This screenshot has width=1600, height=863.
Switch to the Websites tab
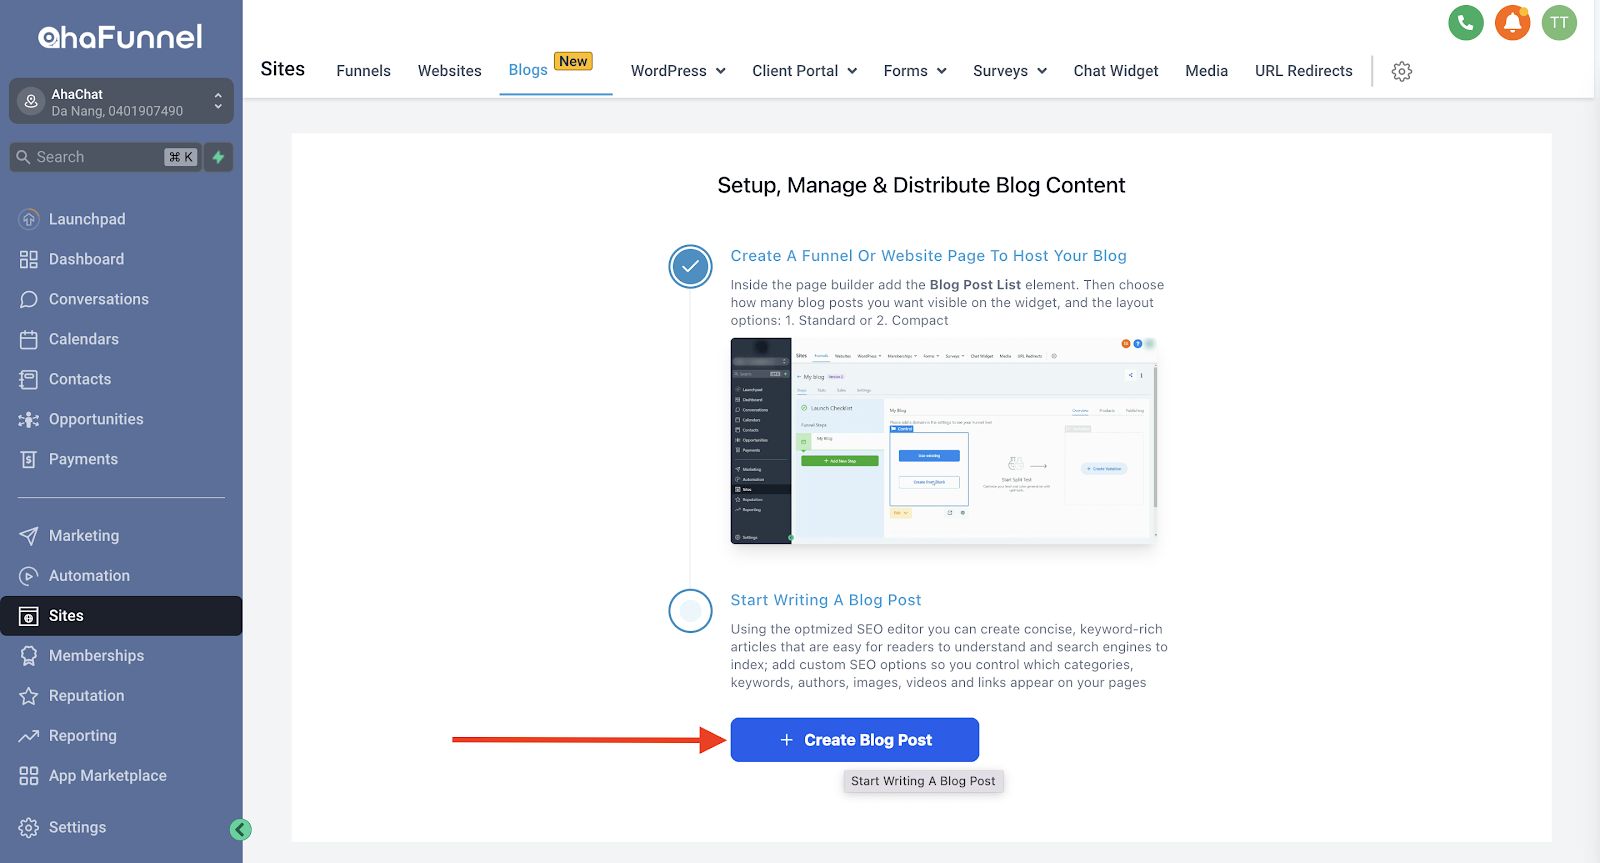(x=449, y=71)
